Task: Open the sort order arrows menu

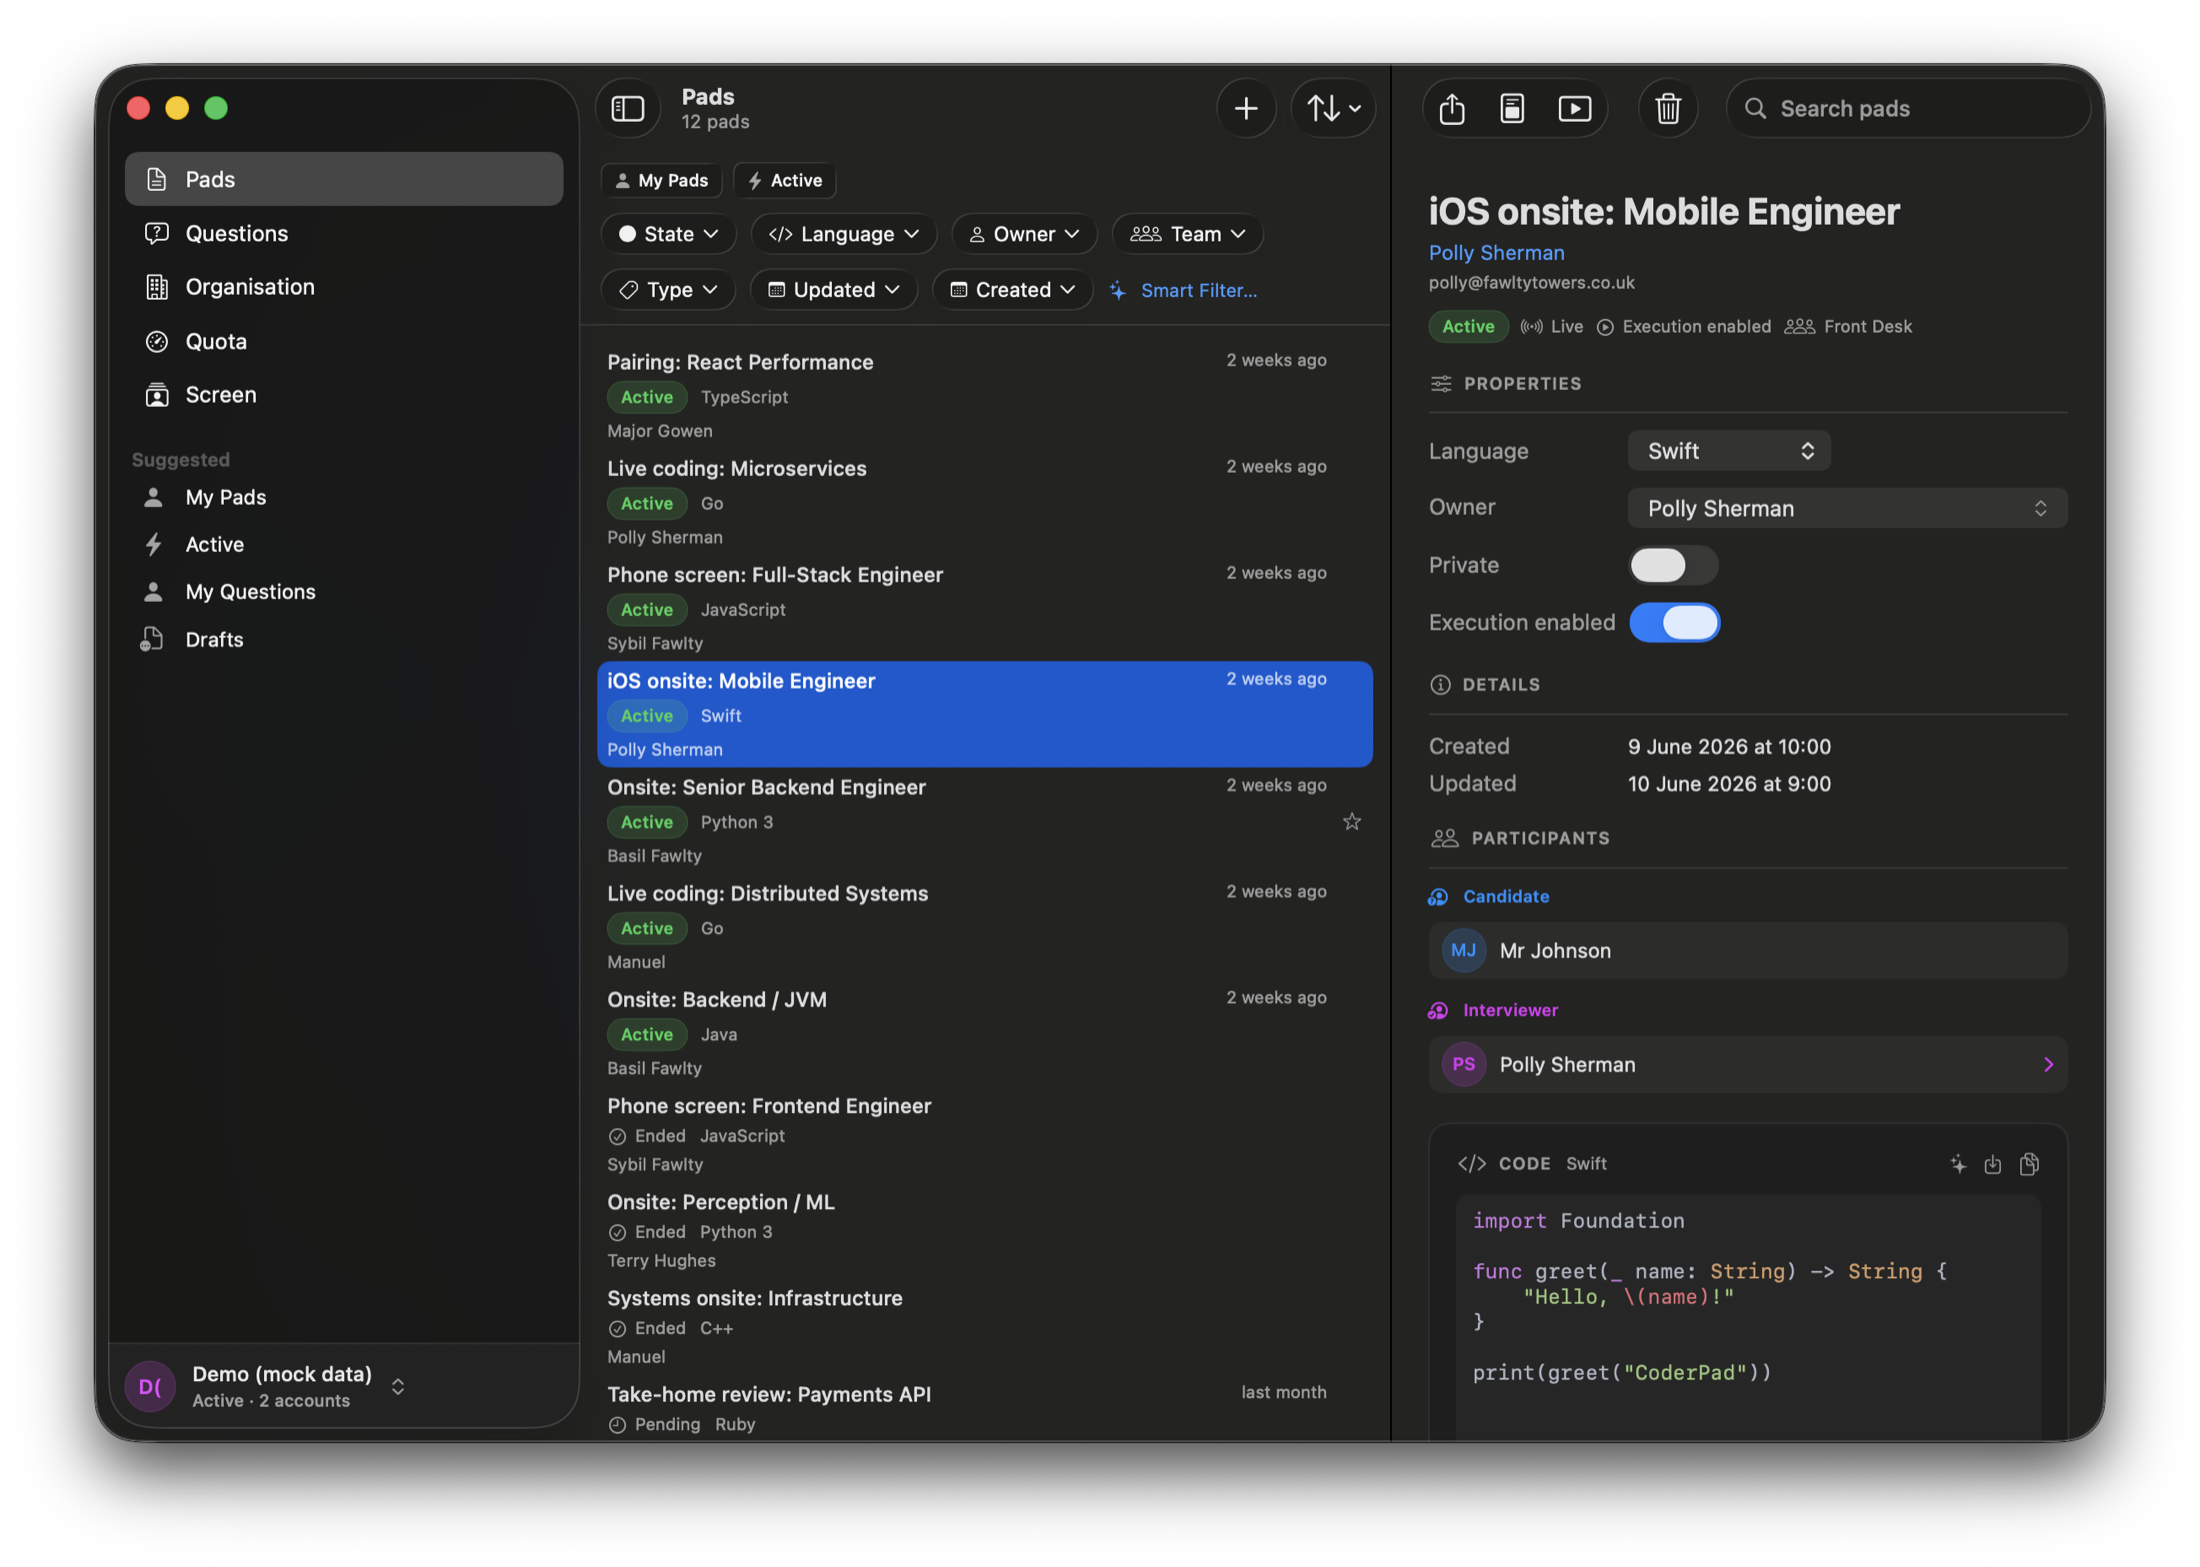Action: coord(1333,108)
